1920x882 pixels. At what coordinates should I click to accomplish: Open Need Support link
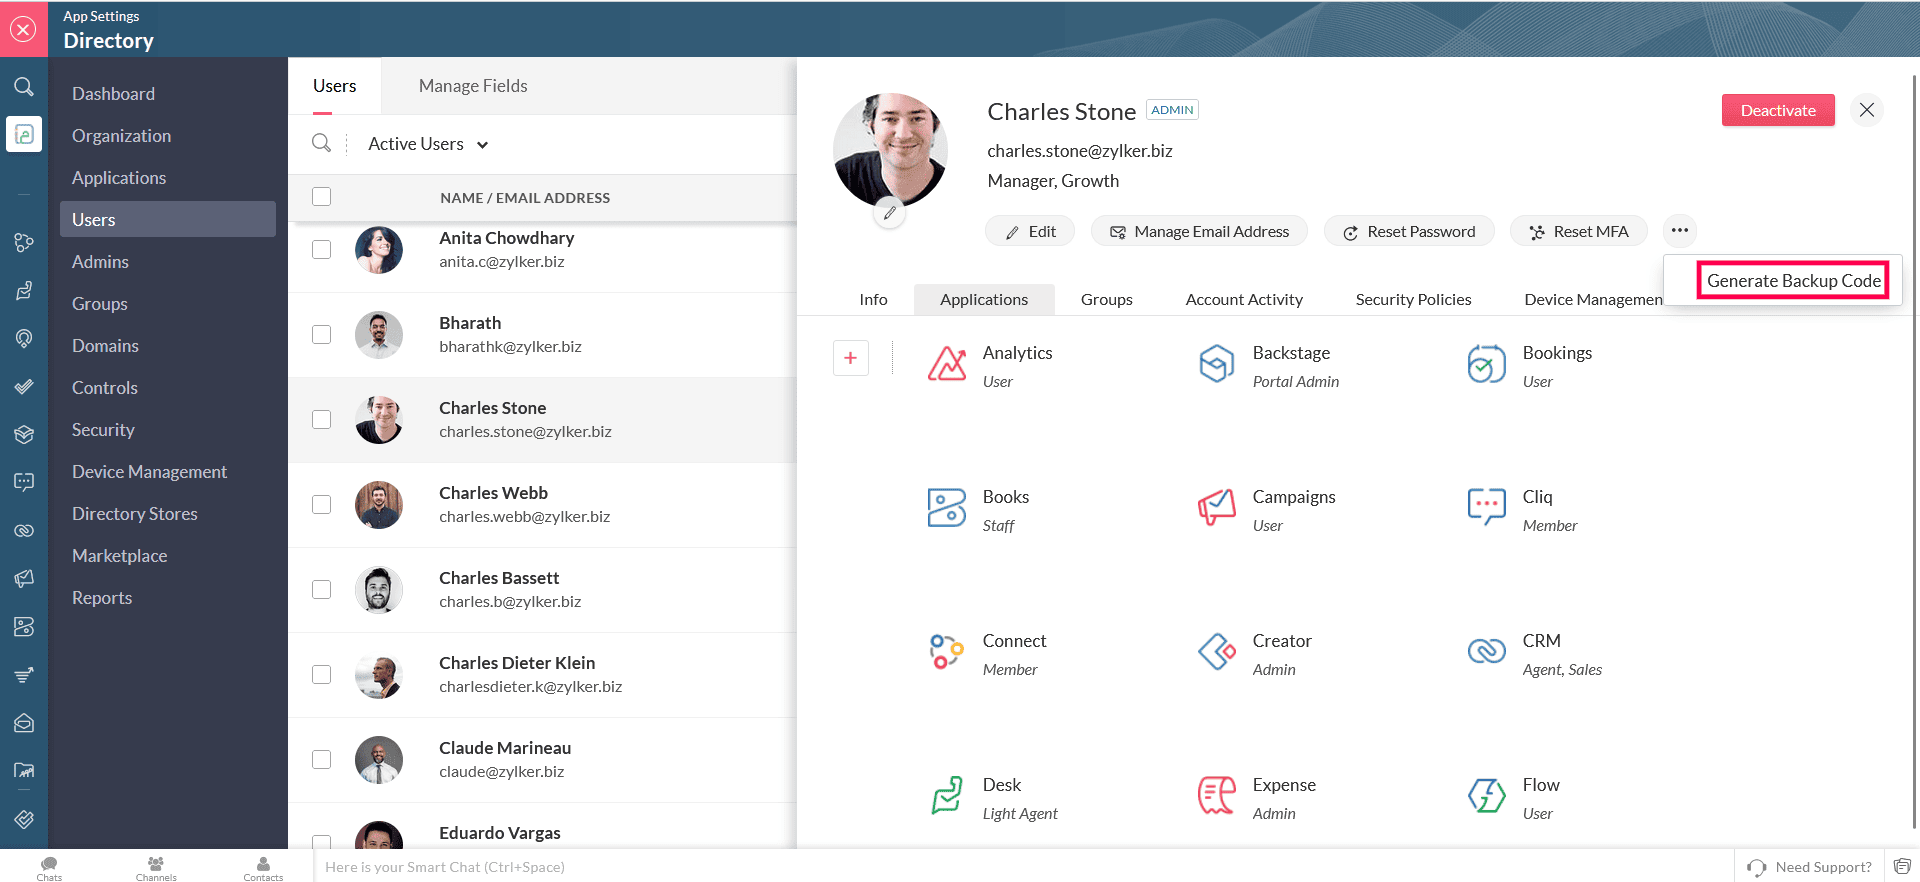(x=1823, y=867)
